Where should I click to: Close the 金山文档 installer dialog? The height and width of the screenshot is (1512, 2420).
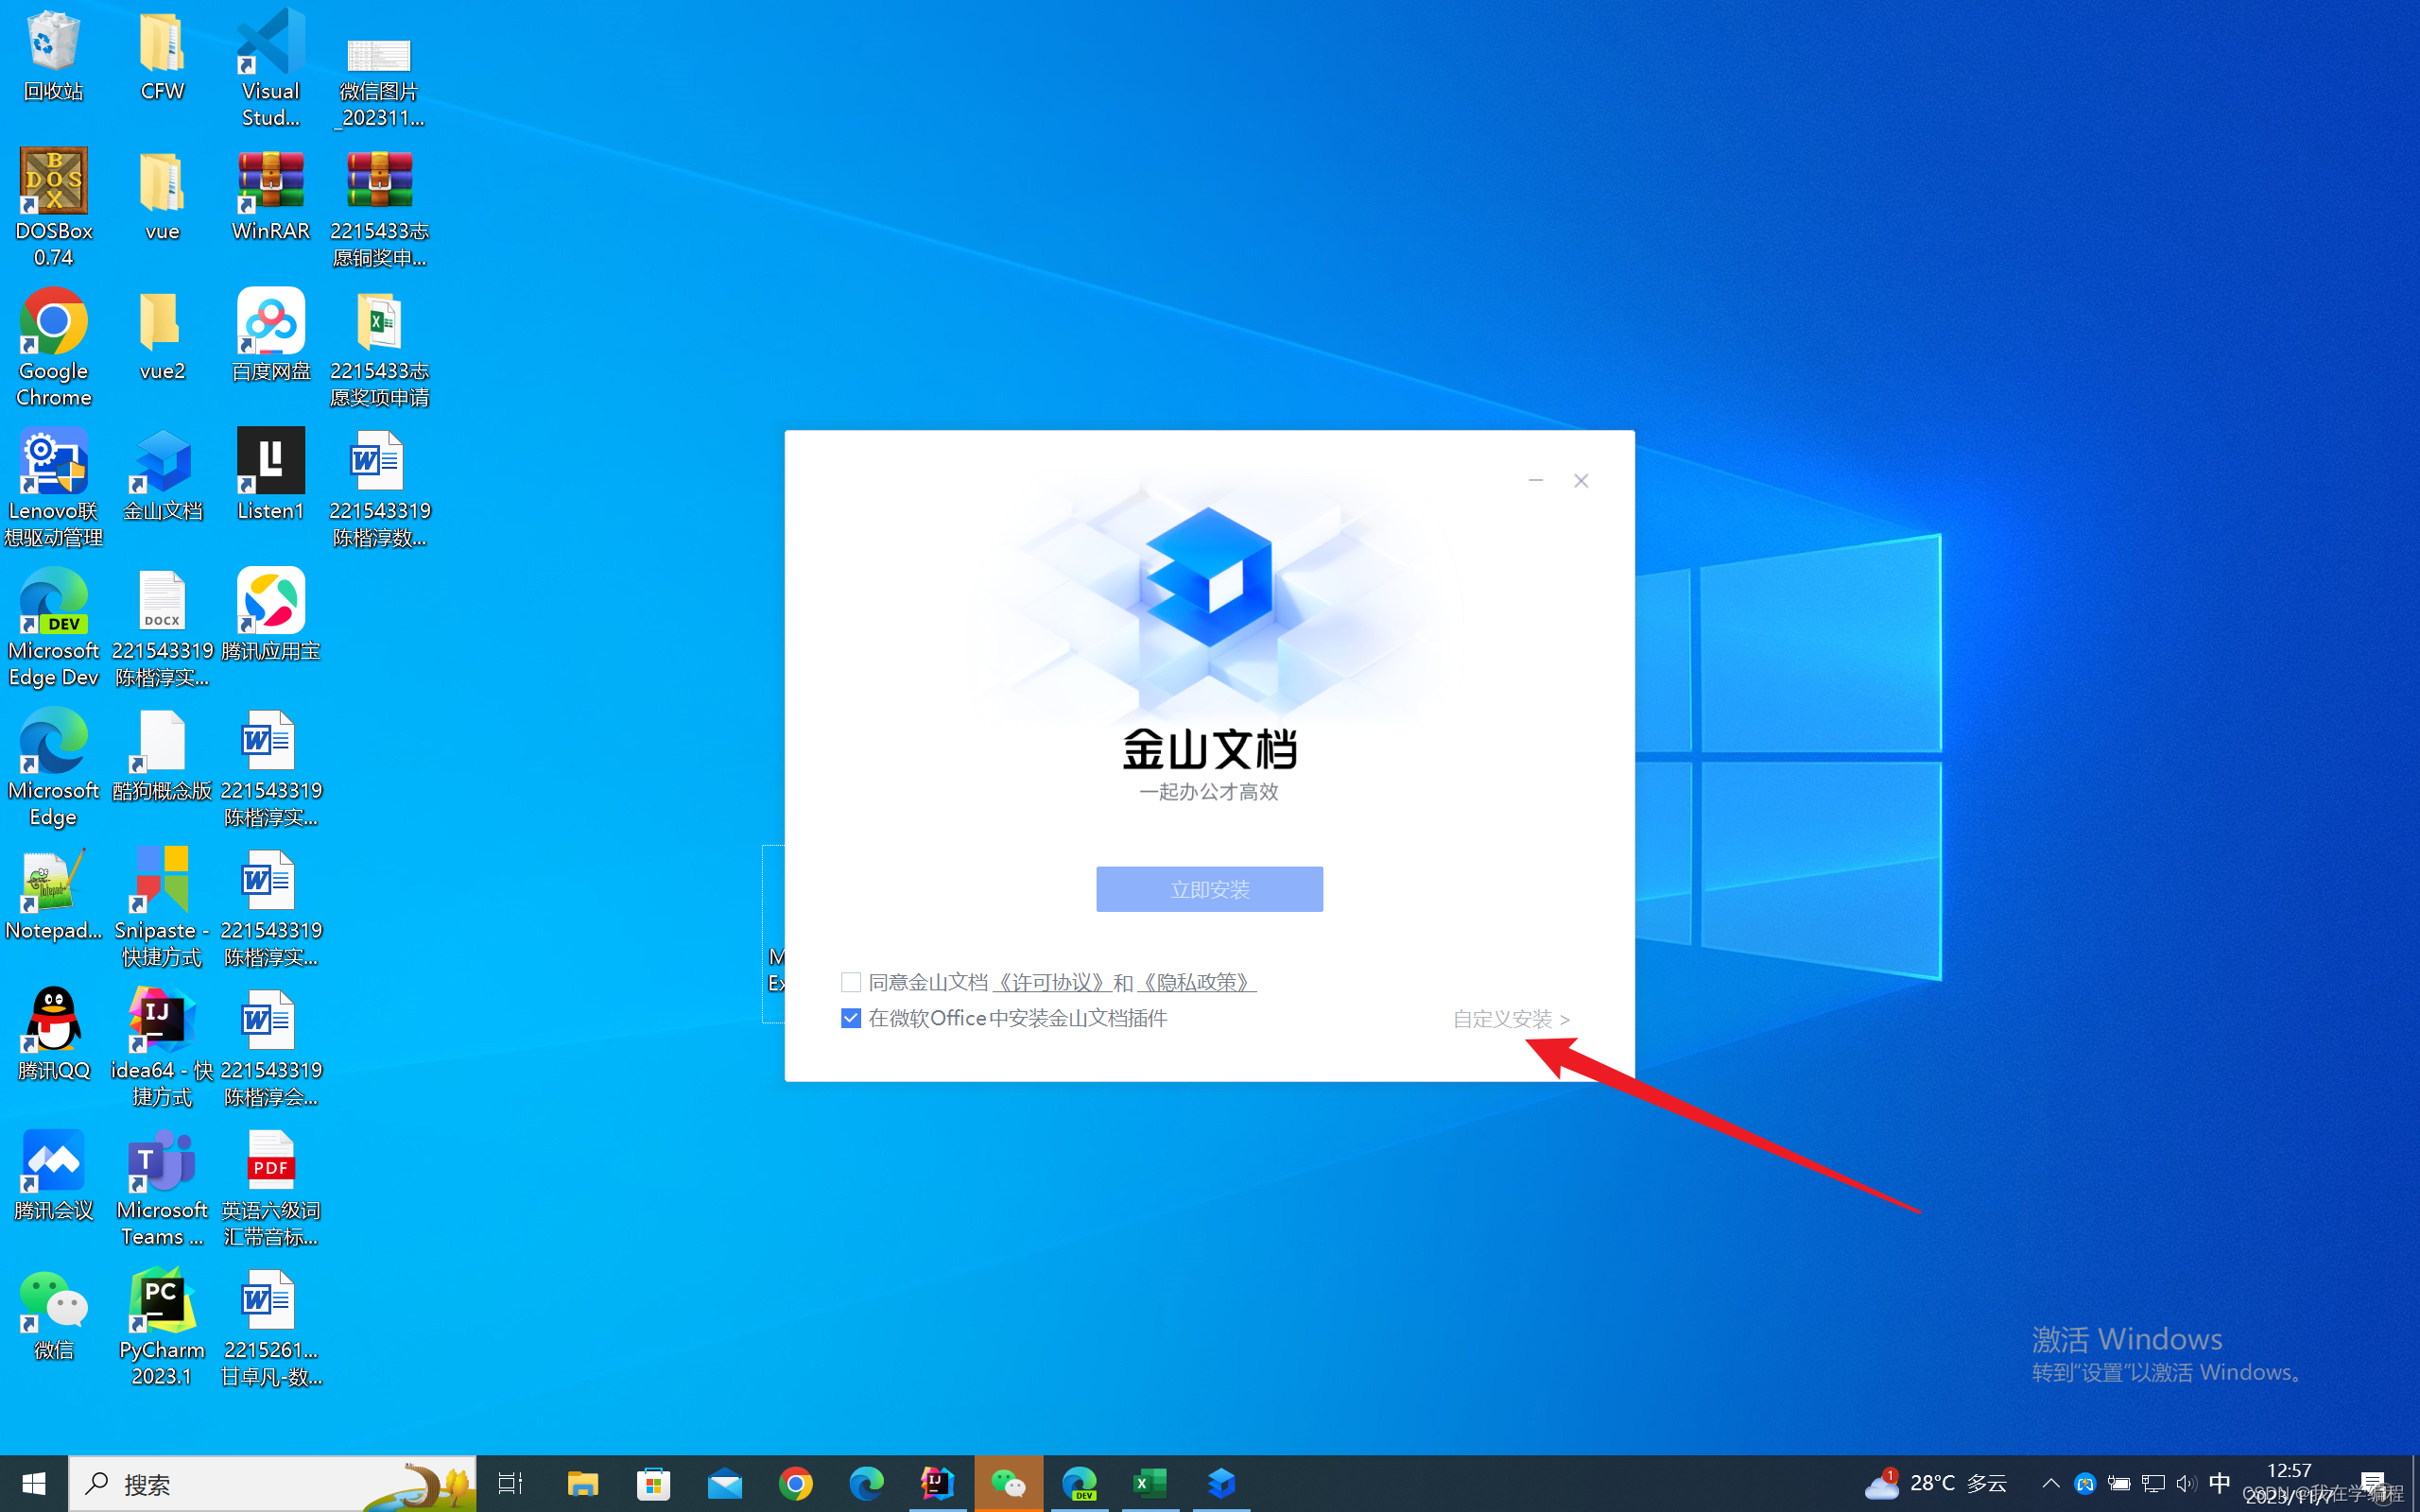pyautogui.click(x=1581, y=481)
